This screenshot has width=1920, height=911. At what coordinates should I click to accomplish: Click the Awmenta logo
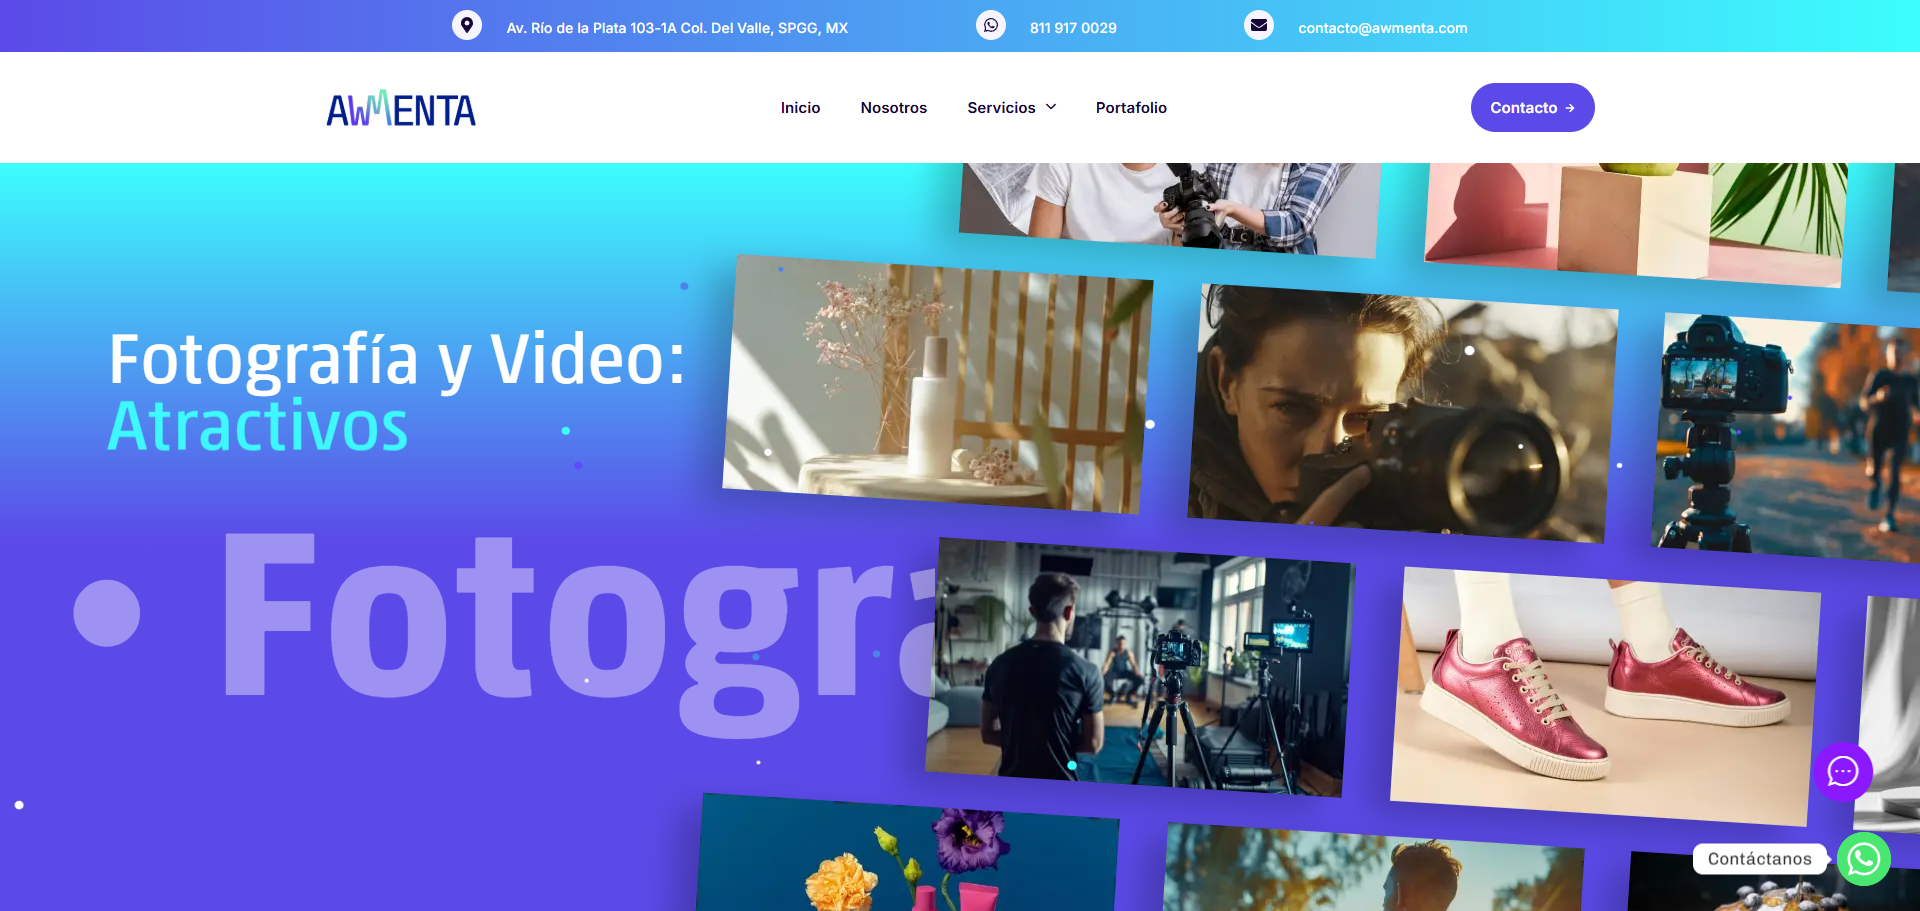click(401, 108)
